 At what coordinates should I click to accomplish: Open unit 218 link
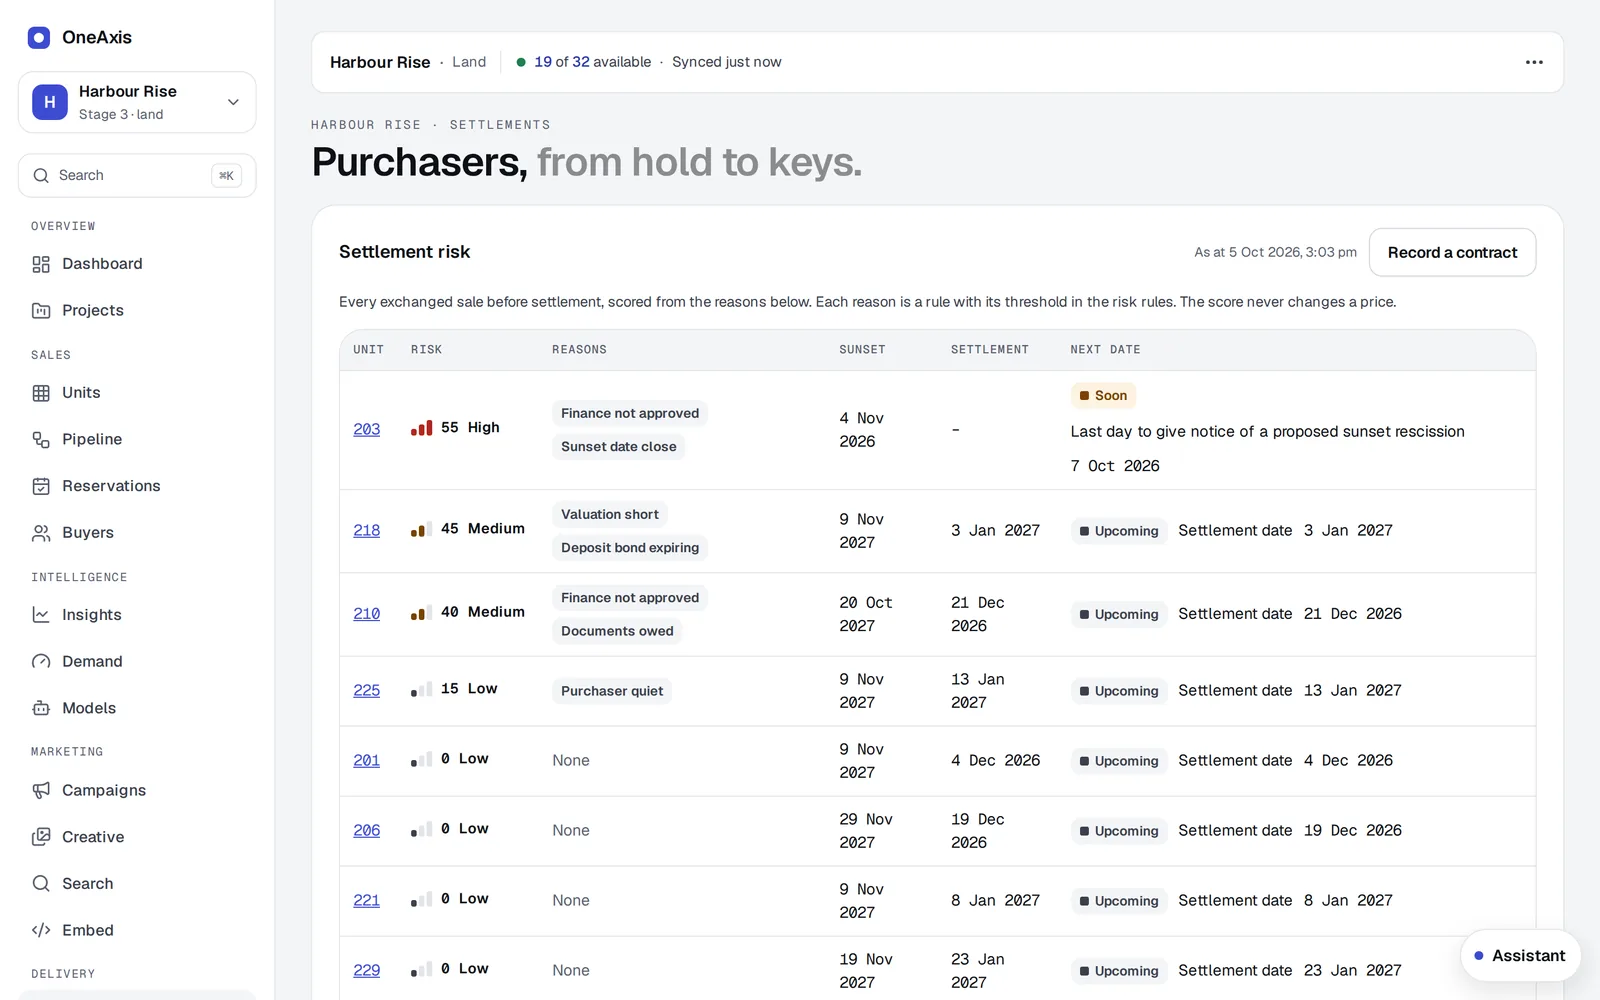tap(366, 531)
